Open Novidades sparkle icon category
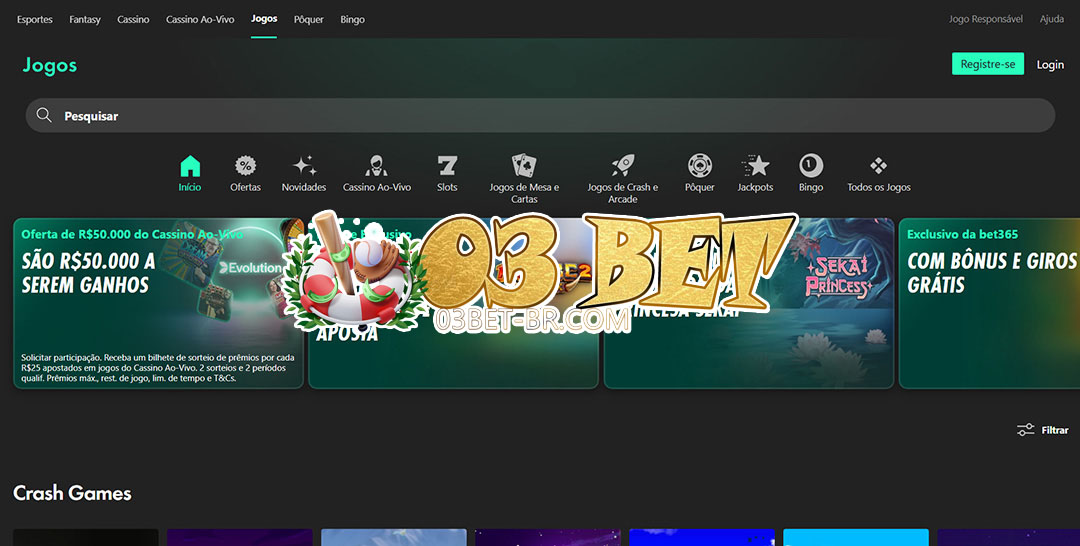1080x546 pixels. pyautogui.click(x=304, y=167)
